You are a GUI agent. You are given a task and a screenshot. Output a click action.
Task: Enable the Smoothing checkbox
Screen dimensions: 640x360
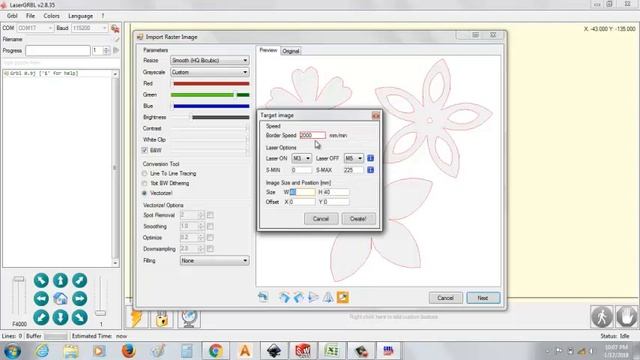click(210, 226)
